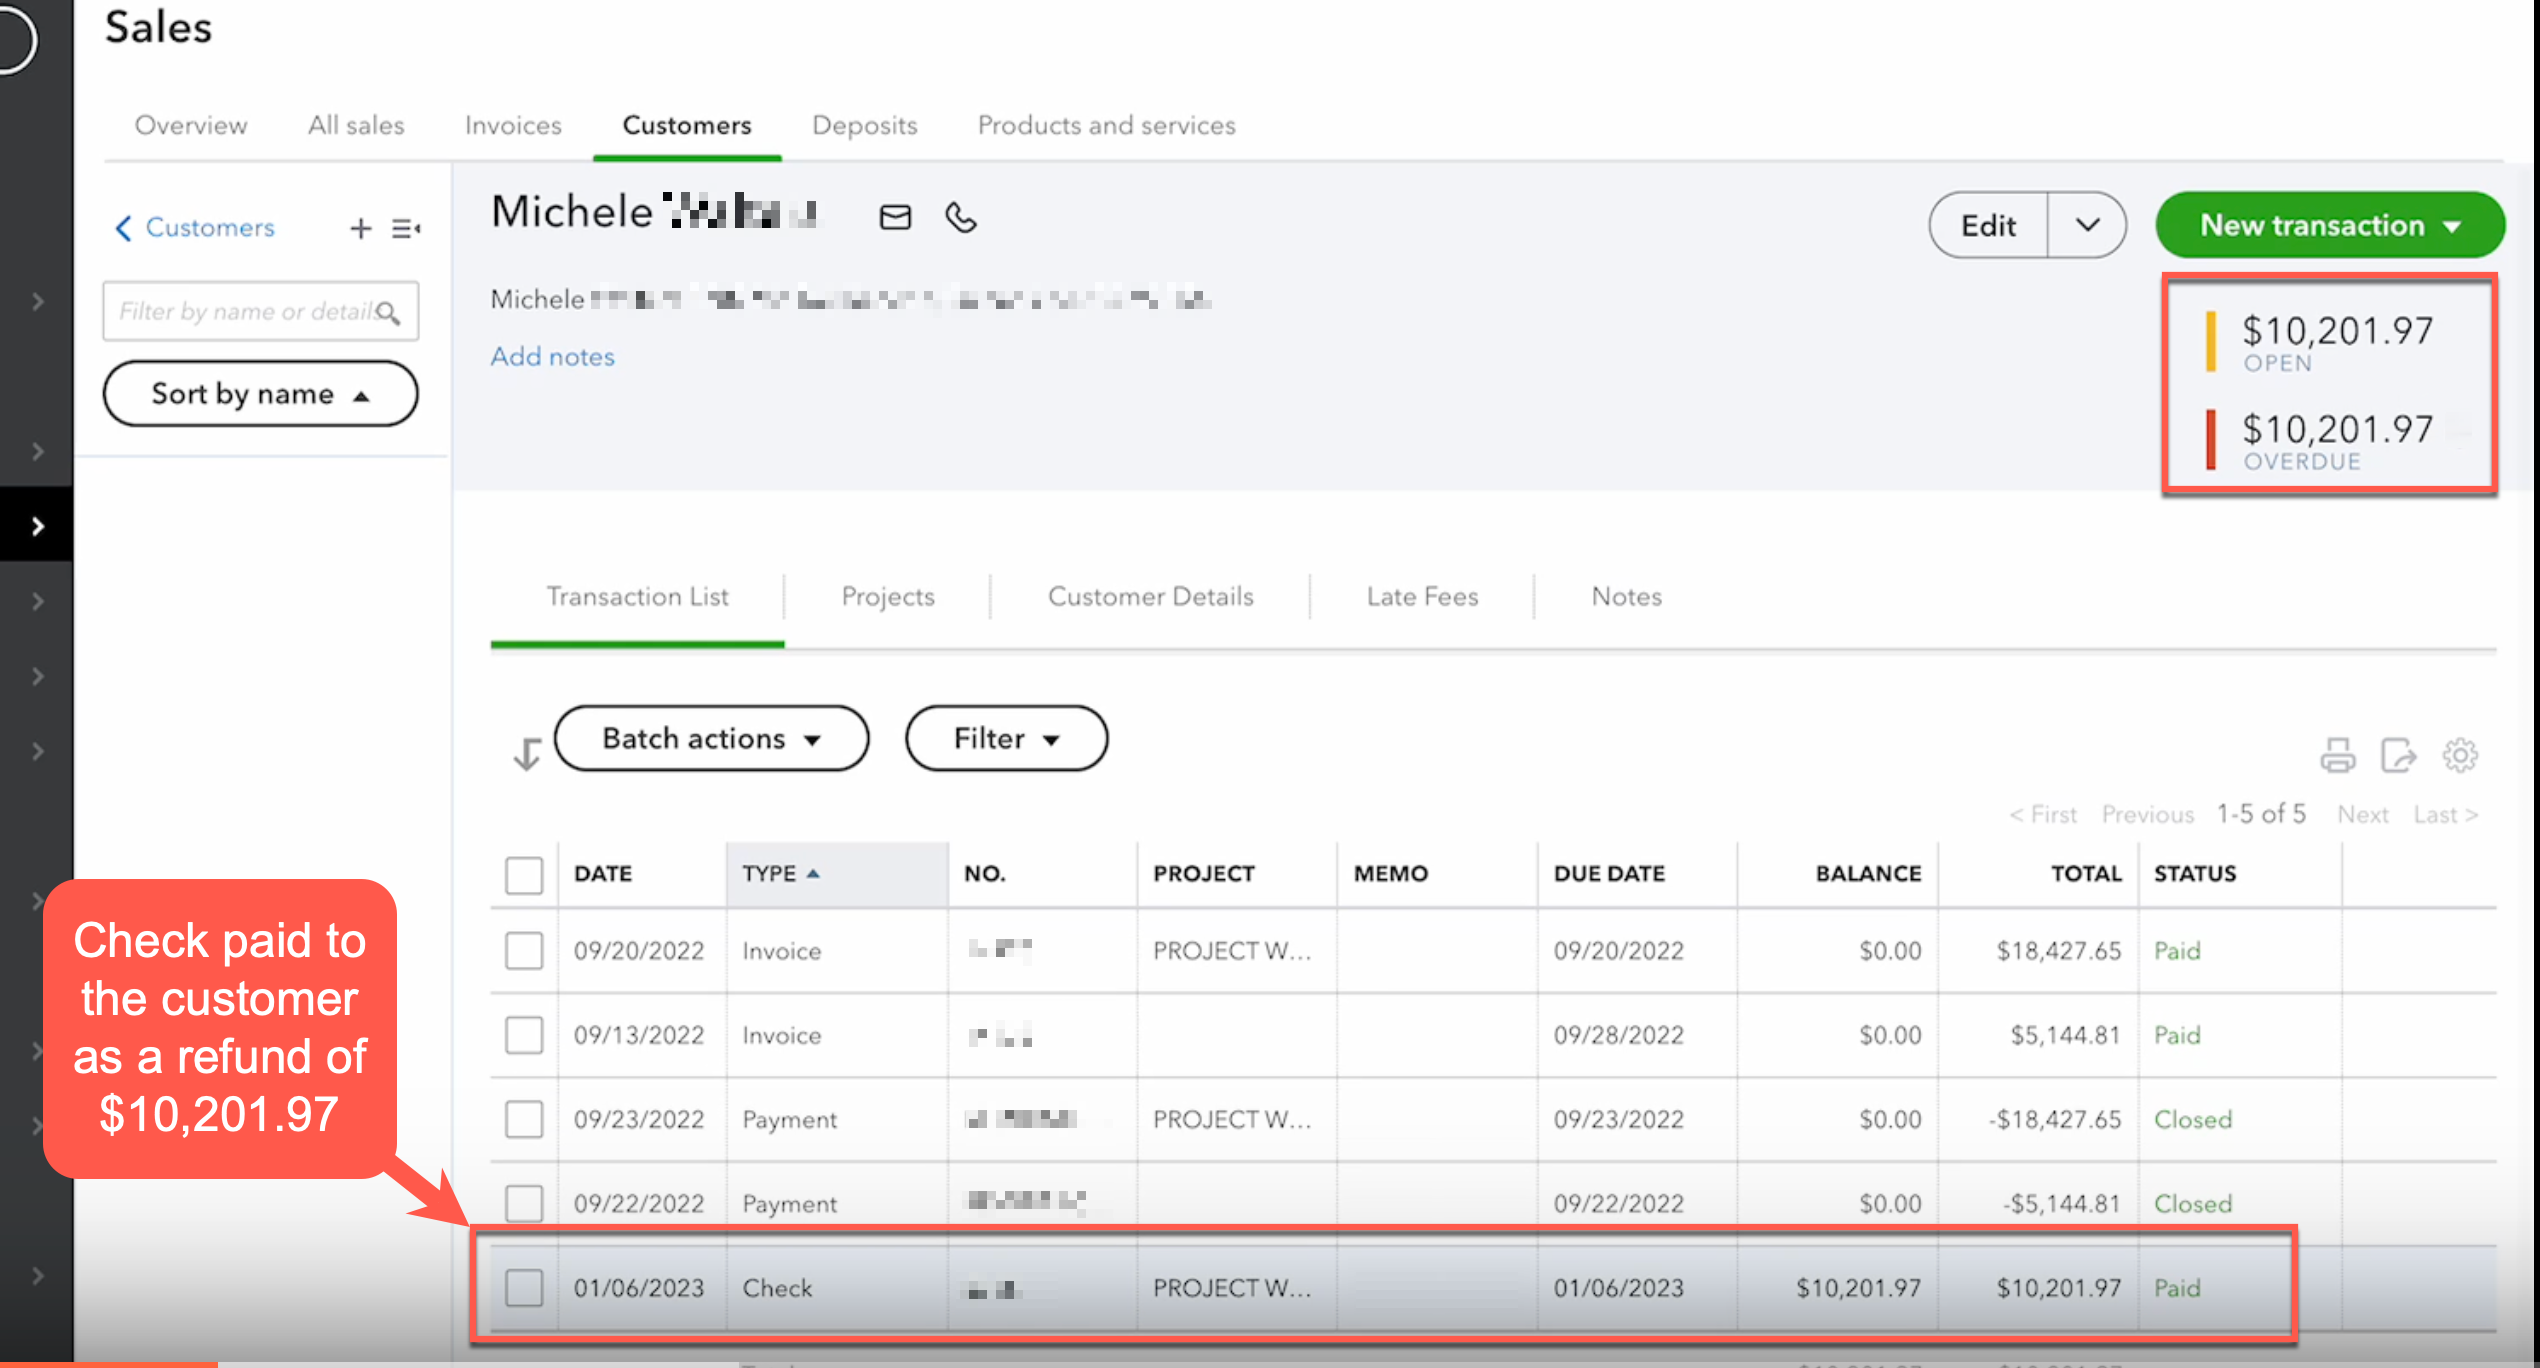Open the arrow dropdown next to Edit
The height and width of the screenshot is (1368, 2540).
[x=2086, y=225]
